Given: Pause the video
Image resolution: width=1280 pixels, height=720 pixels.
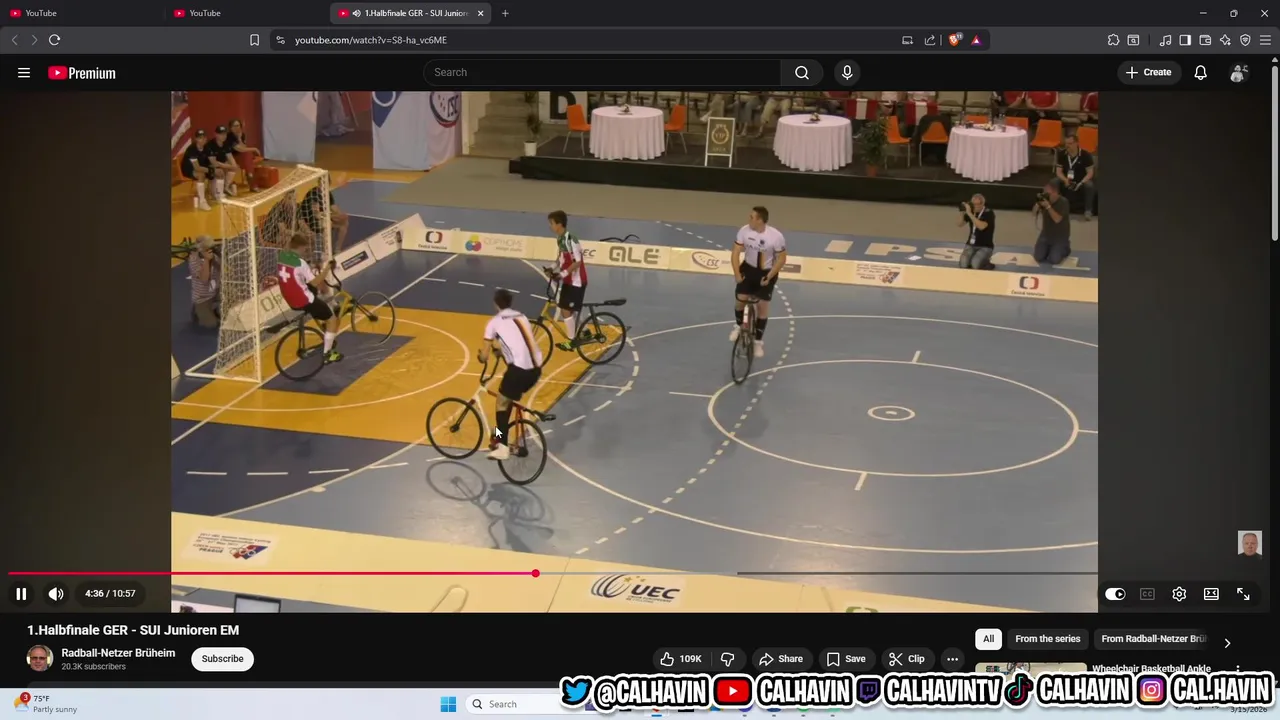Looking at the screenshot, I should pyautogui.click(x=21, y=593).
